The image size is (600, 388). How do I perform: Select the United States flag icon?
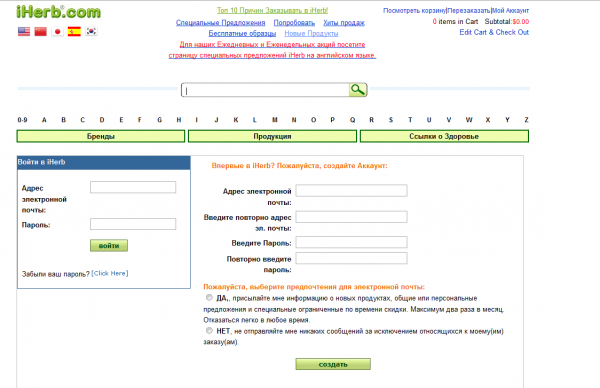[24, 31]
